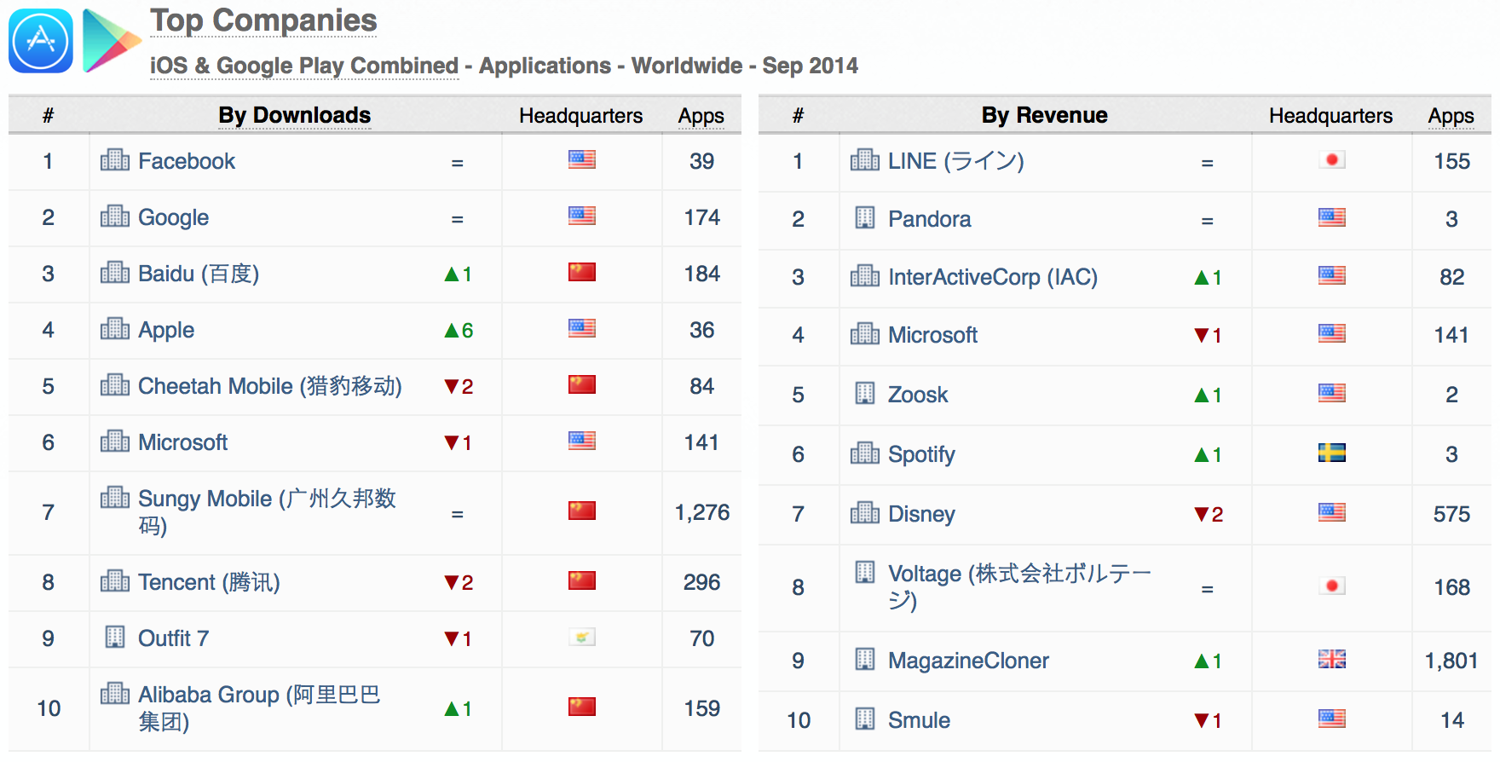Open the Cheetah Mobile company page
The image size is (1500, 762).
coord(270,386)
